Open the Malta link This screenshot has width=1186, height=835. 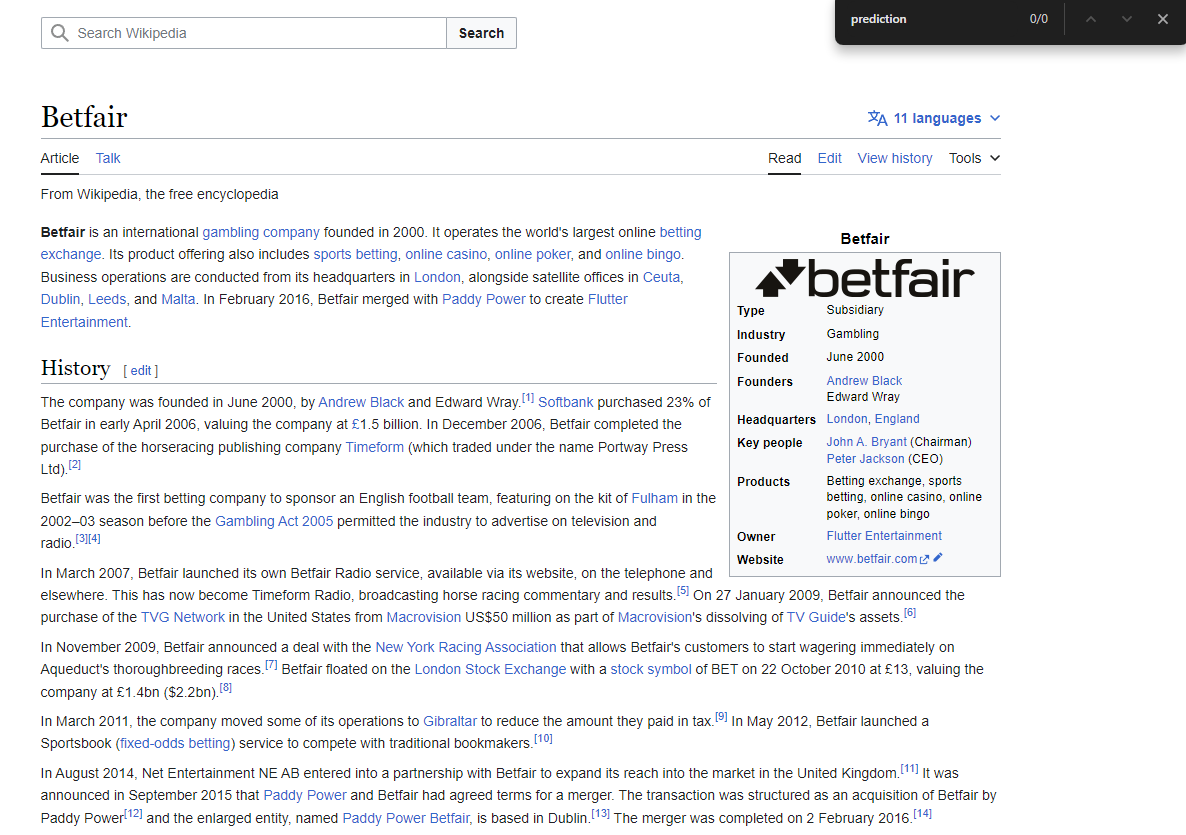tap(179, 299)
